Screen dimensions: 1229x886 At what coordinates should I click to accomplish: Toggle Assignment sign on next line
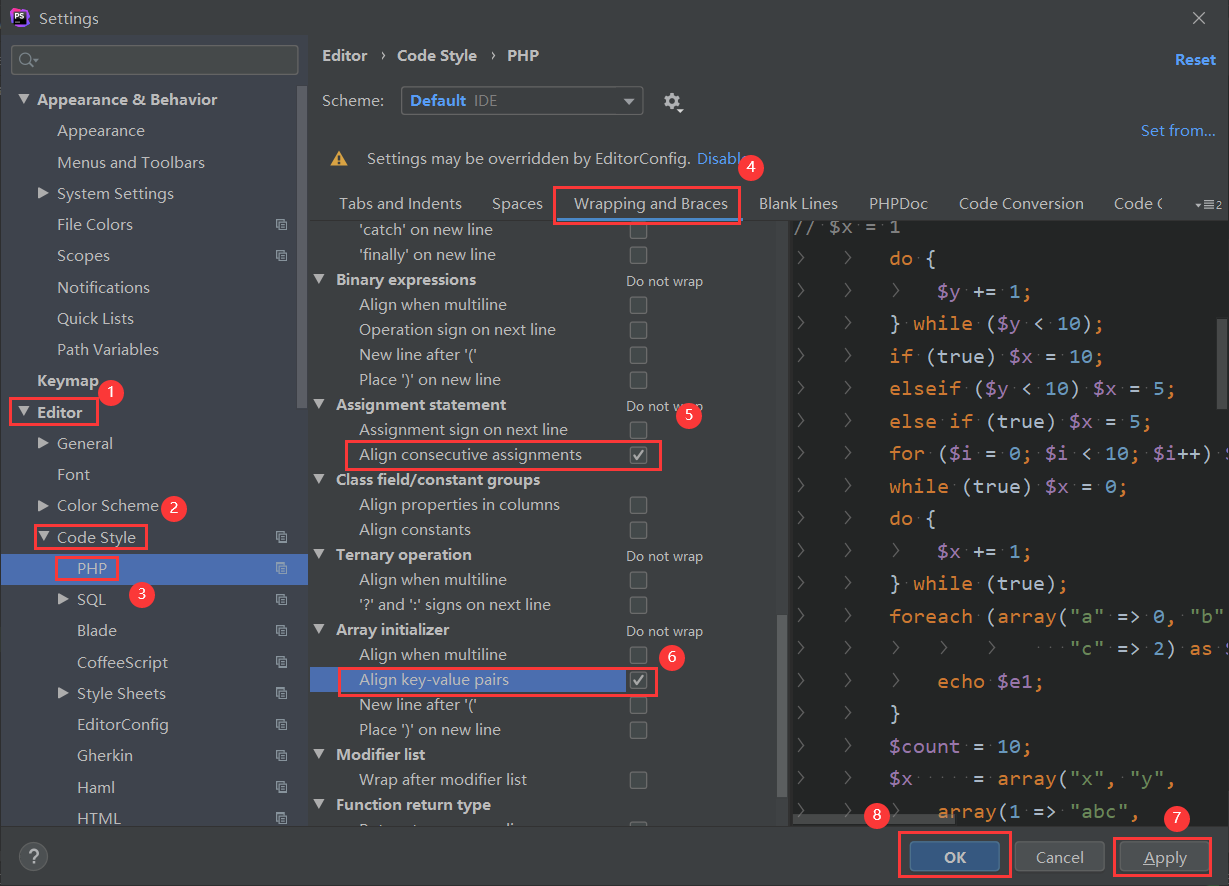coord(638,430)
